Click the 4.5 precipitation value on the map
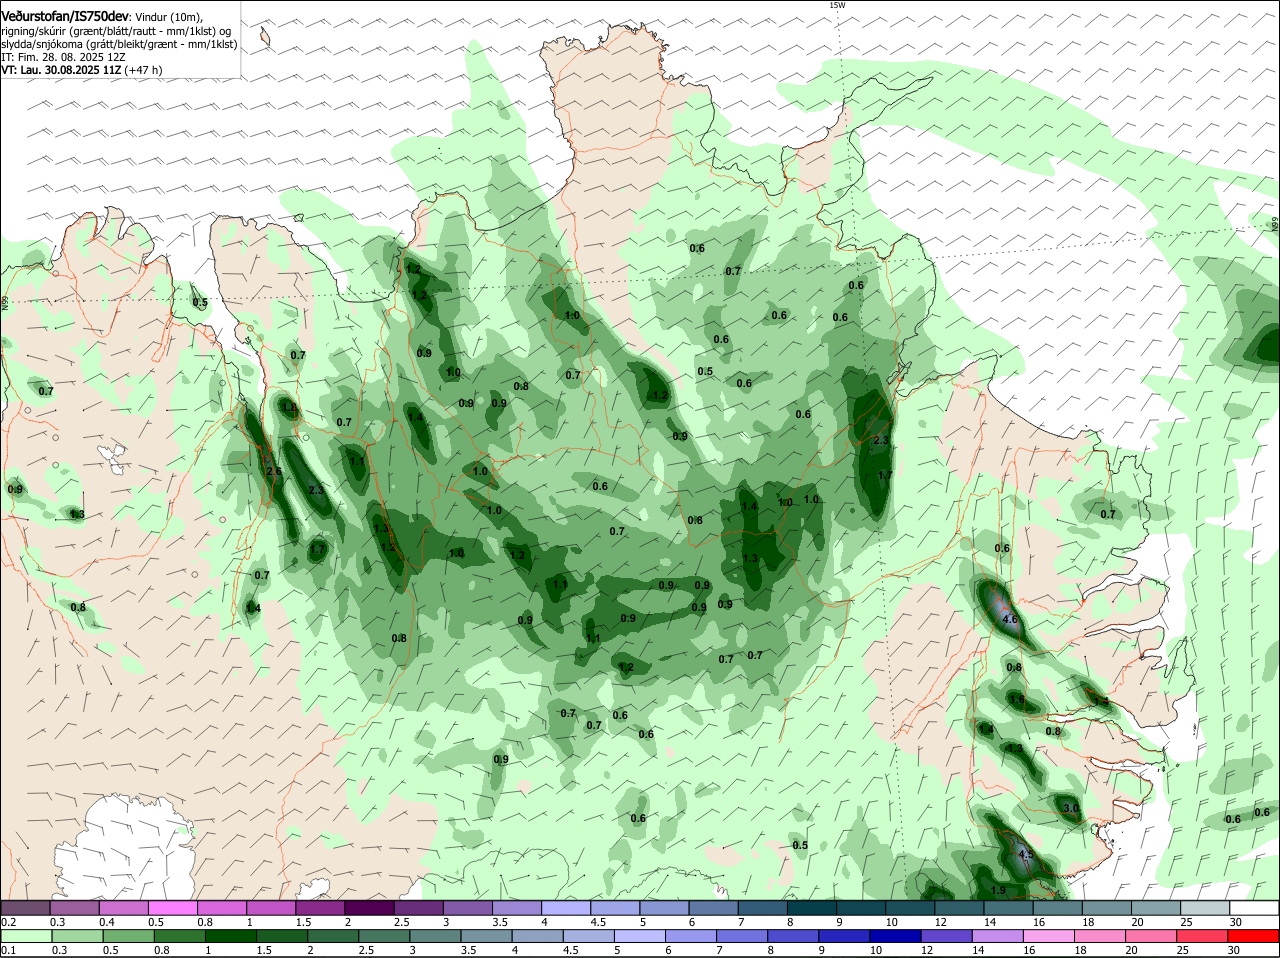1280x958 pixels. tap(1025, 855)
